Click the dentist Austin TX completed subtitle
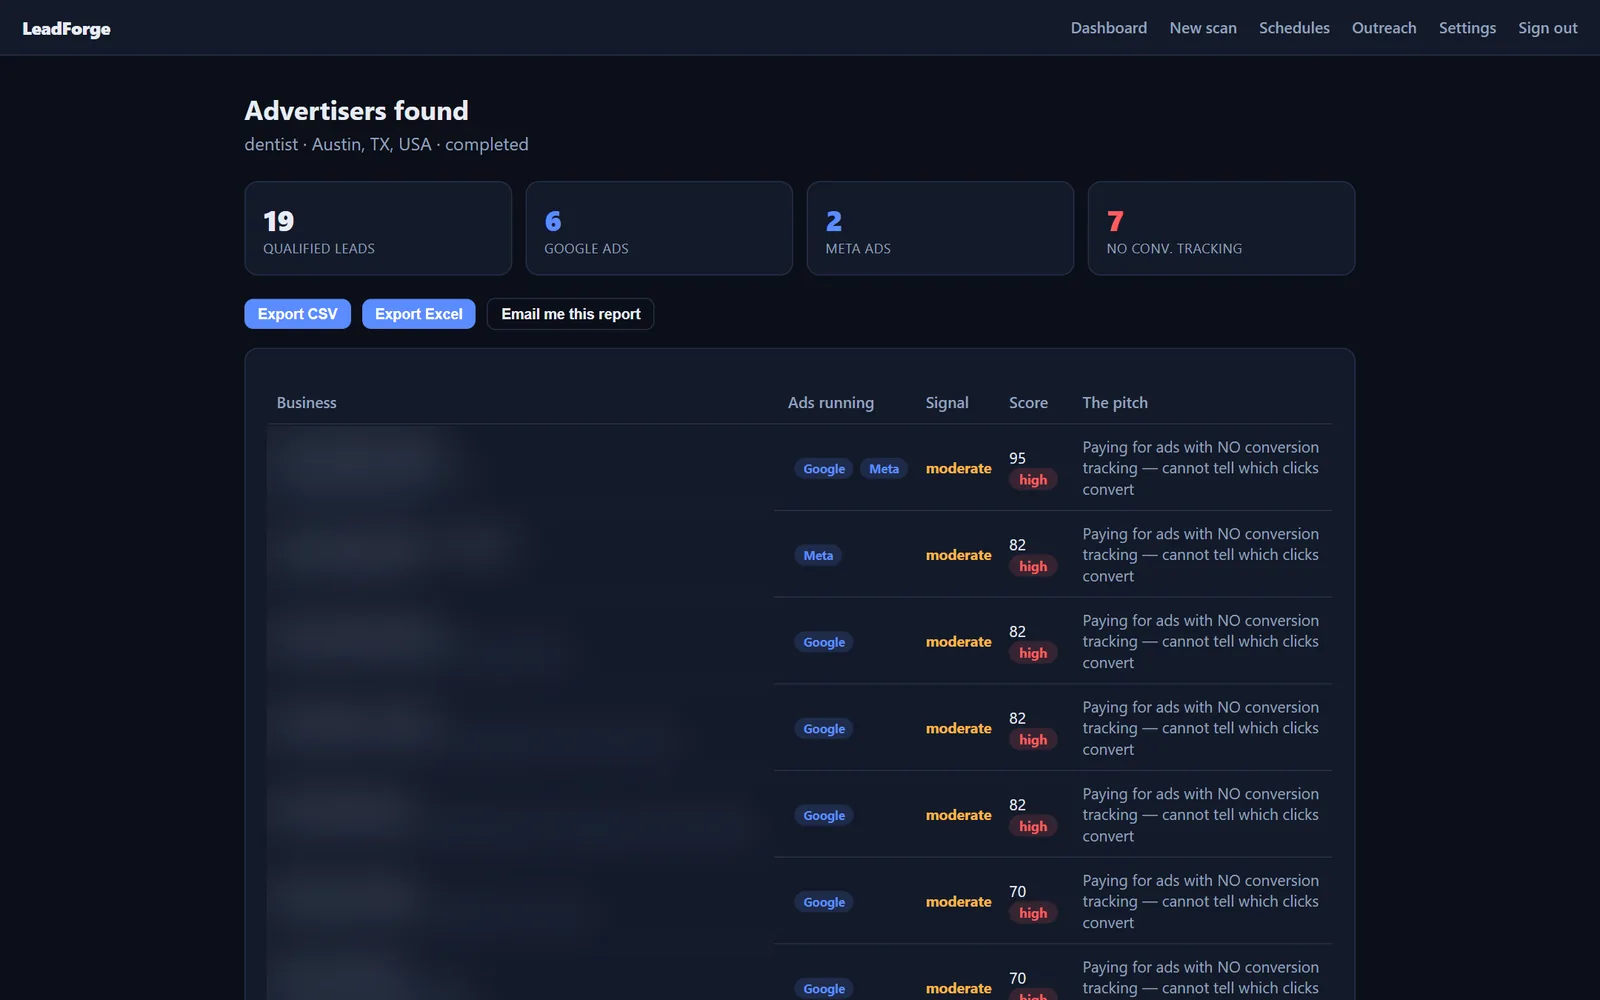This screenshot has height=1000, width=1600. [386, 145]
